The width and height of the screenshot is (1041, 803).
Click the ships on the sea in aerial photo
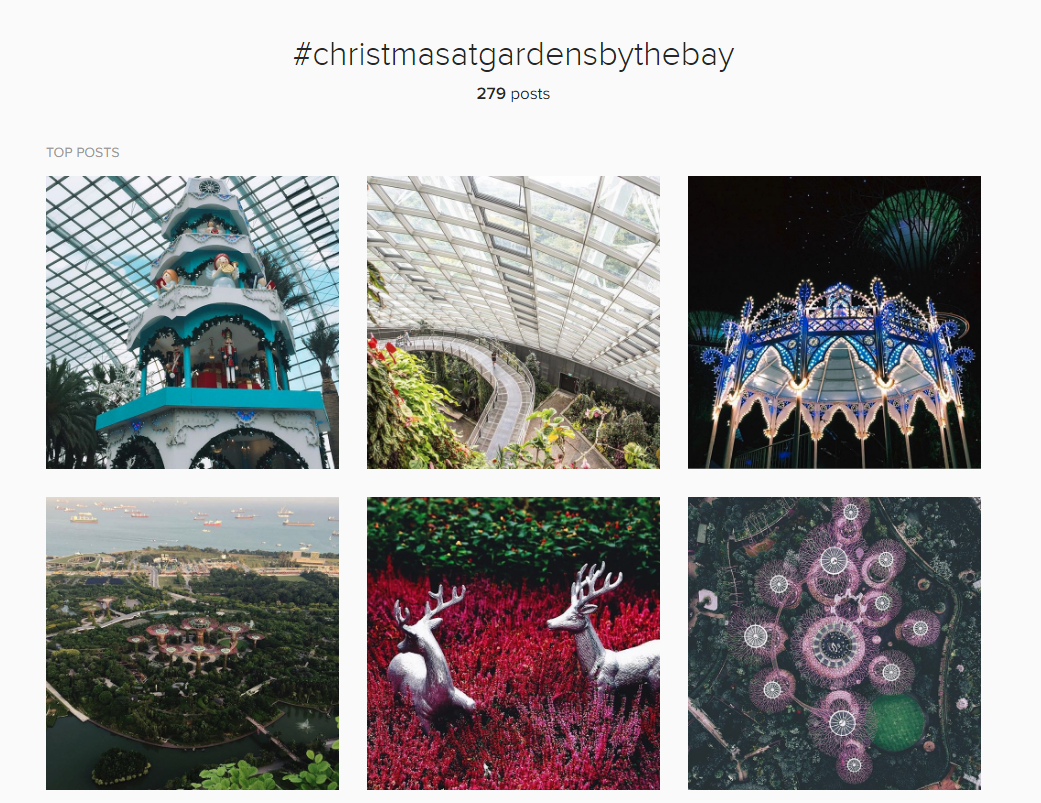(x=193, y=514)
